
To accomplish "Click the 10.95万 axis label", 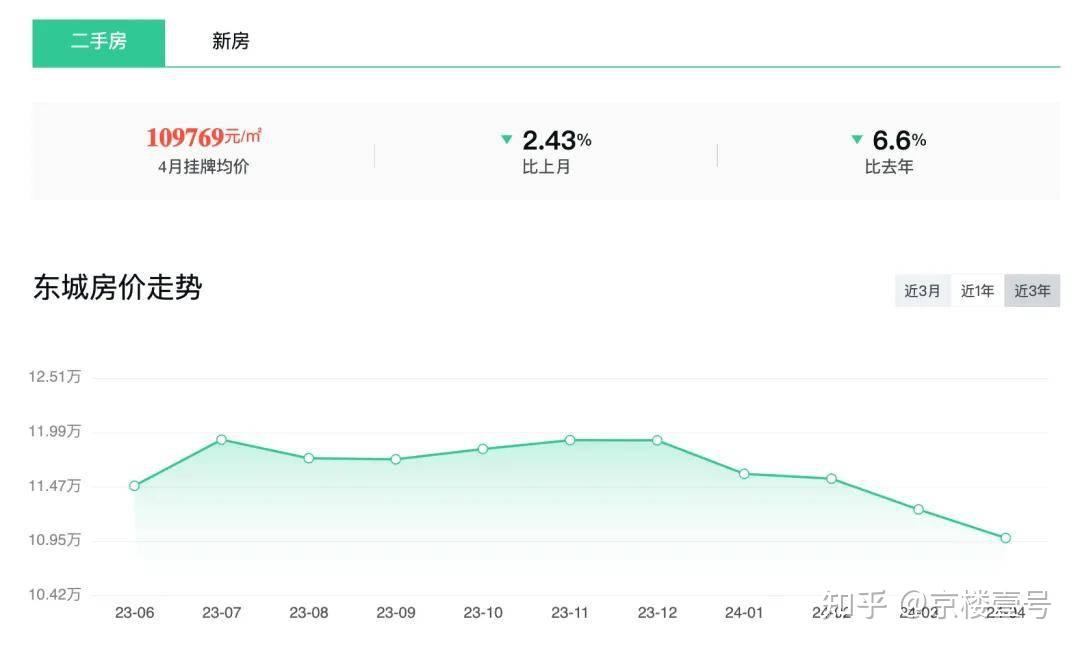I will 54,539.
